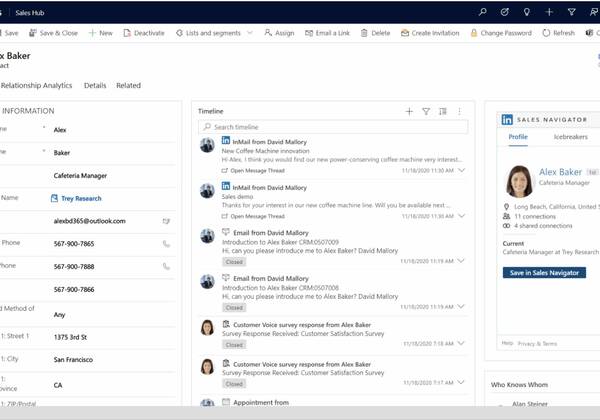Add a new timeline record with plus icon
Image resolution: width=600 pixels, height=420 pixels.
click(x=409, y=111)
